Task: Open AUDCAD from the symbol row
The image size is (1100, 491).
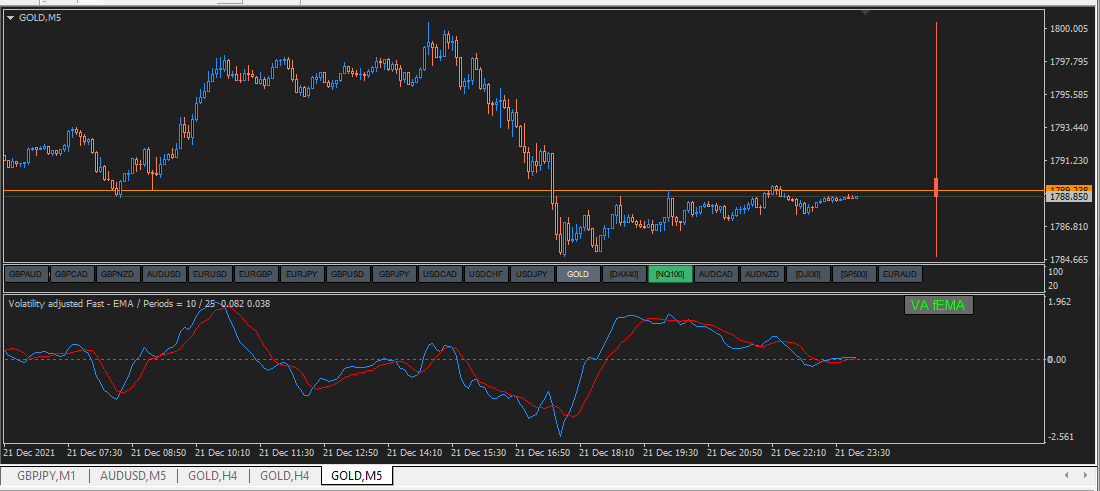Action: pos(716,274)
